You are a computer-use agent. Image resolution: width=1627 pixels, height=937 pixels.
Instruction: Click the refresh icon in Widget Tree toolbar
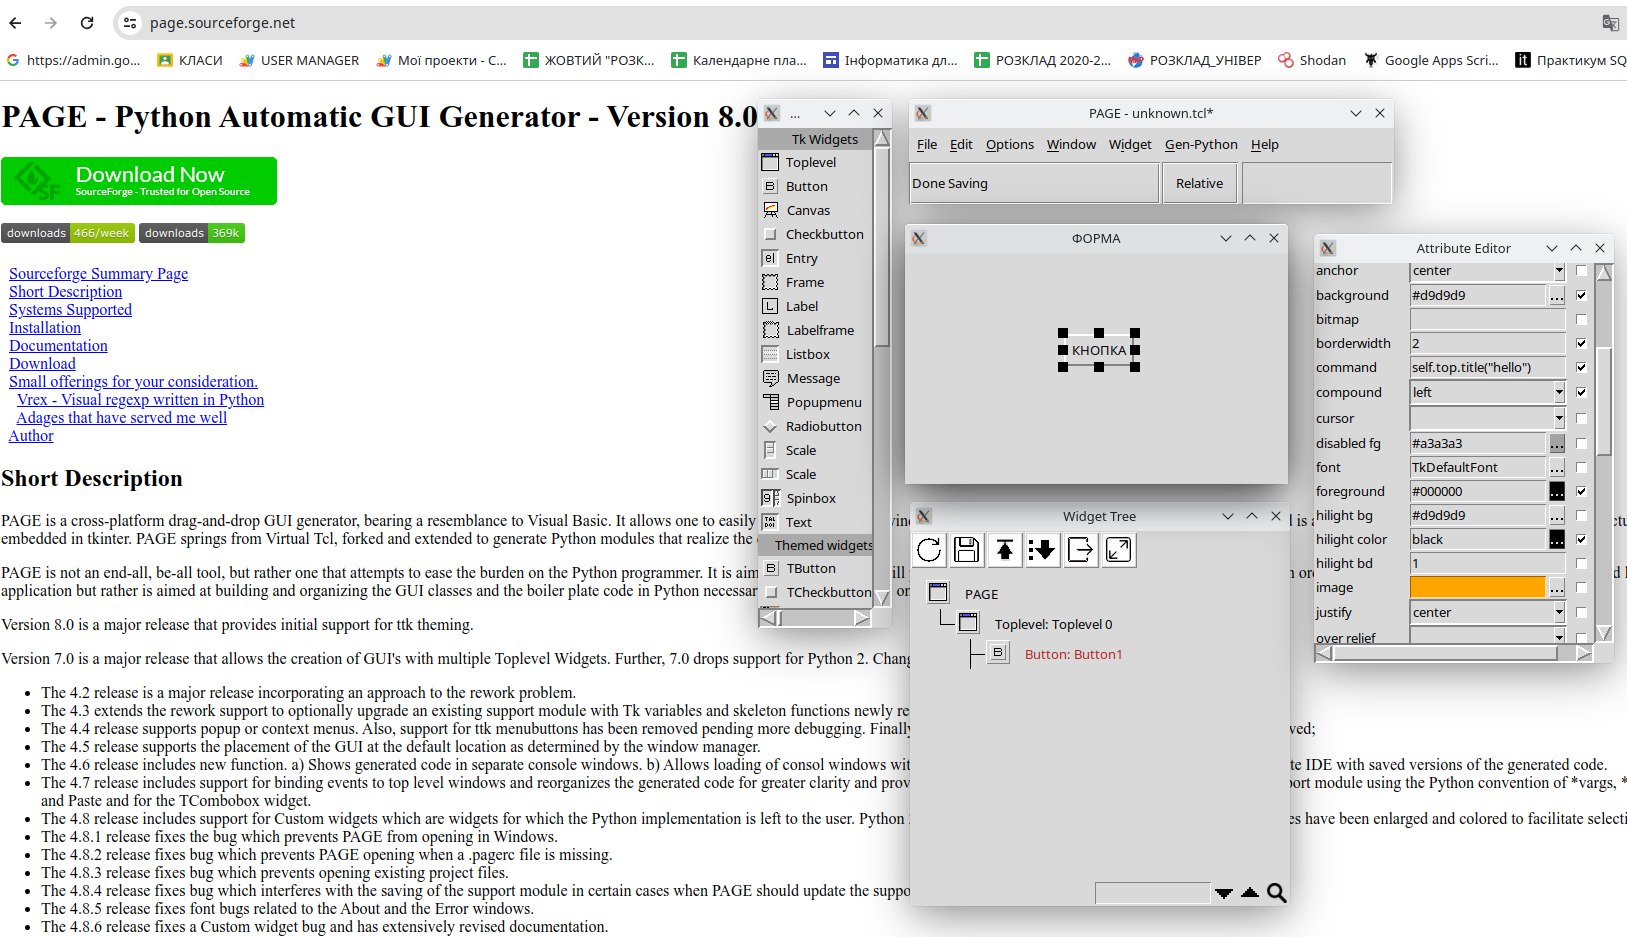tap(929, 549)
